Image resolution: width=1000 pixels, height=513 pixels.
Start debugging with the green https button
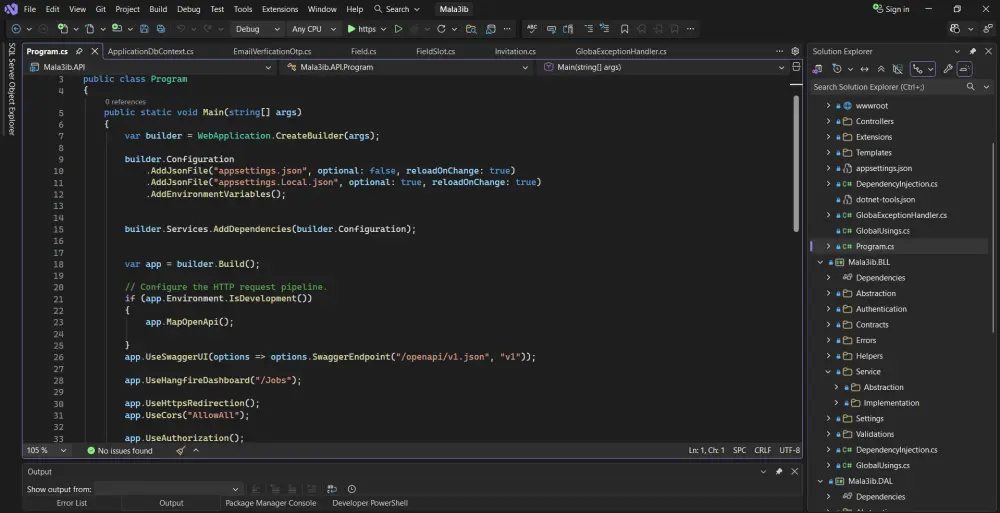362,29
